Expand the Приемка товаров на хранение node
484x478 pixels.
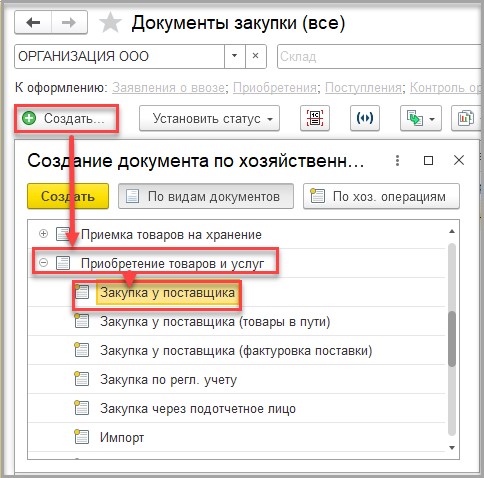point(43,234)
